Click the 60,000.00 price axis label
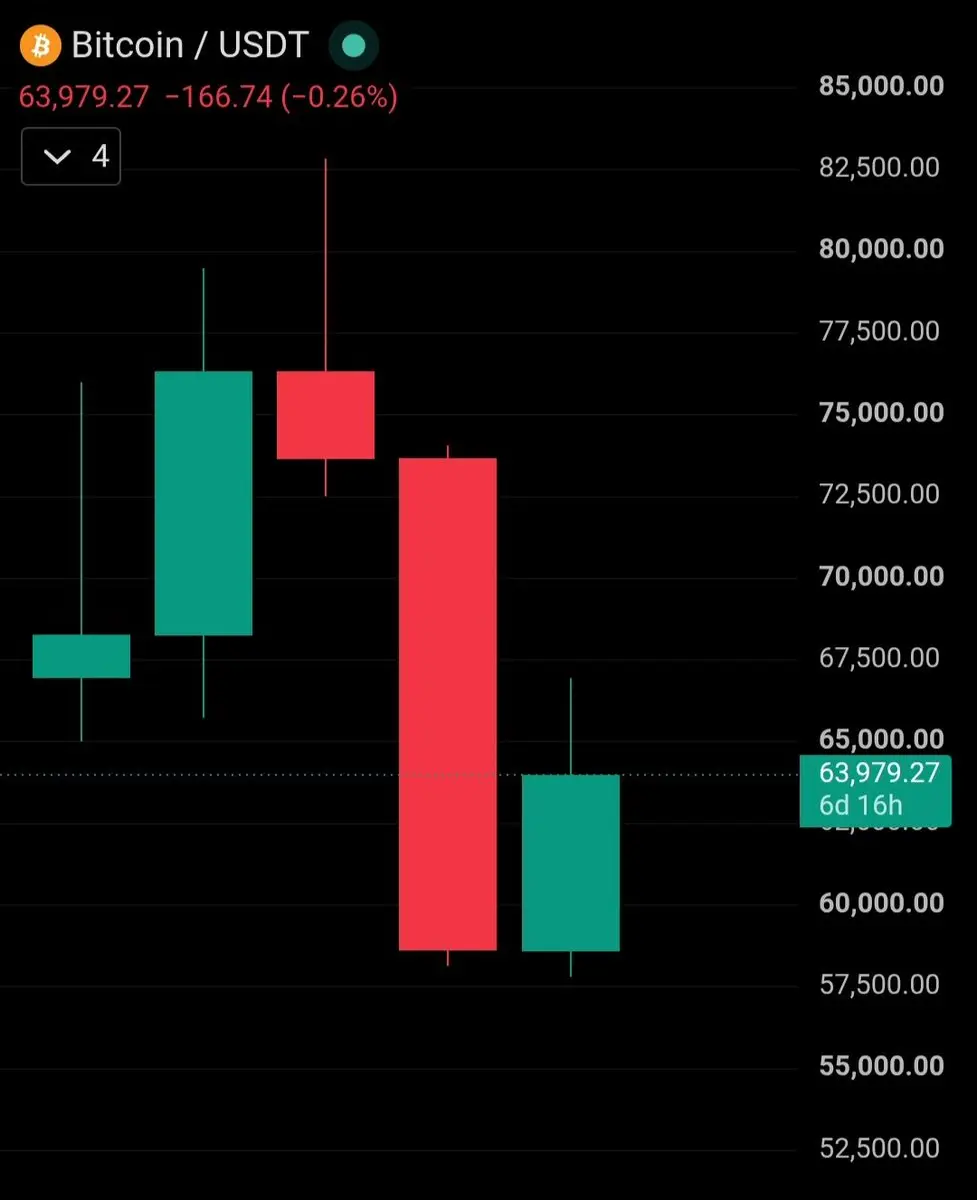The width and height of the screenshot is (977, 1200). [881, 903]
